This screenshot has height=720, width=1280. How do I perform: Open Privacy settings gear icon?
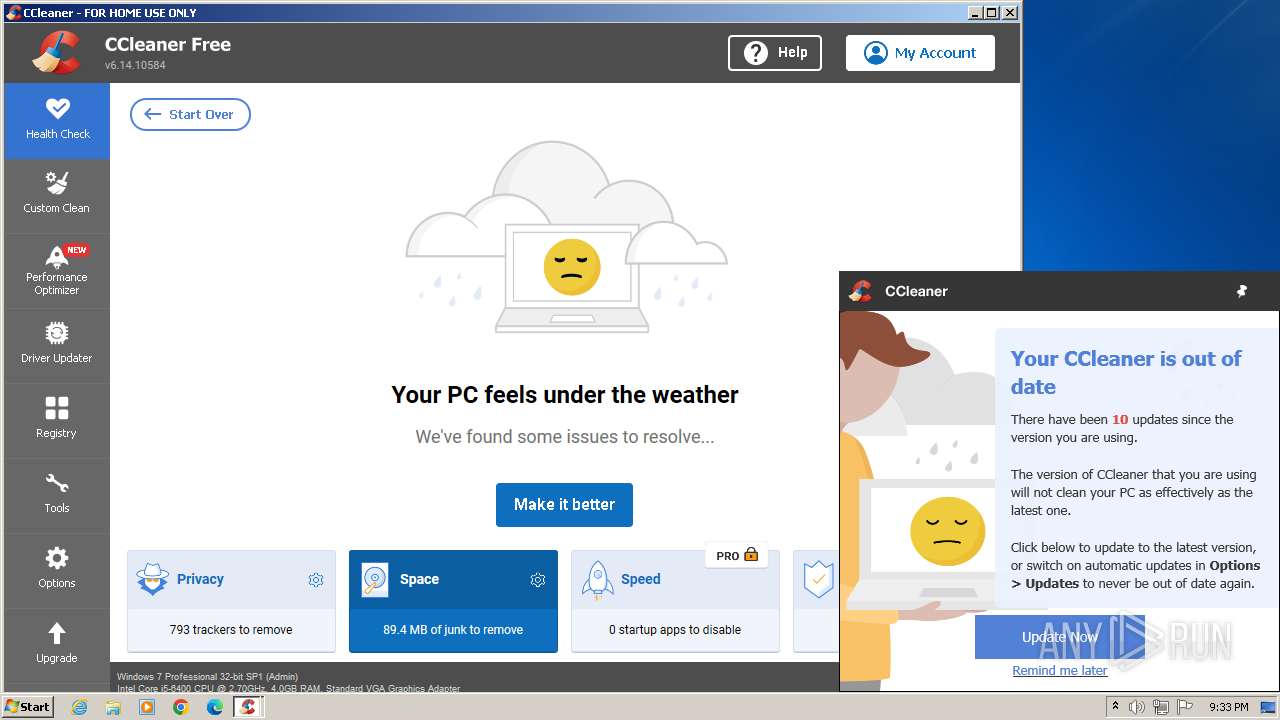[316, 580]
